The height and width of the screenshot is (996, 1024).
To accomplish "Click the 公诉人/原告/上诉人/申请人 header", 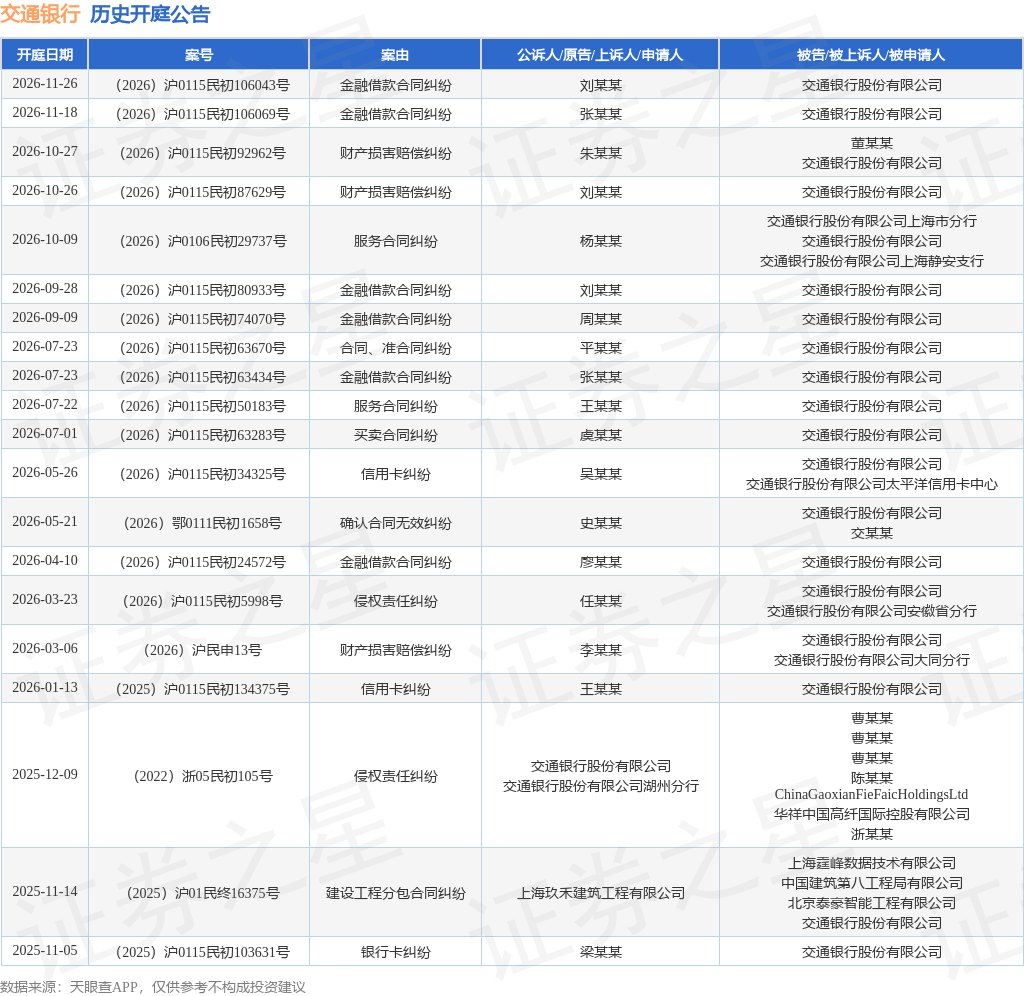I will point(600,55).
